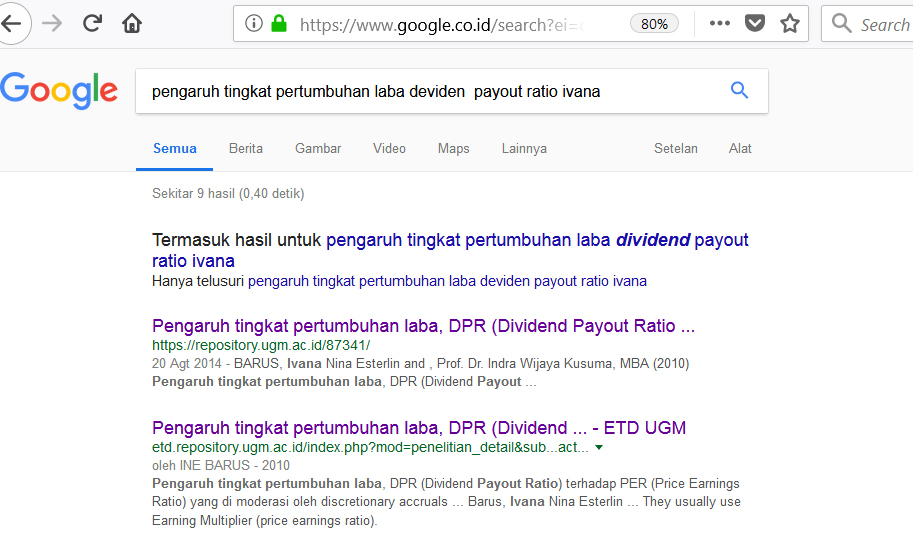Click the browser back arrow button
Image resolution: width=913 pixels, height=549 pixels.
[x=12, y=23]
